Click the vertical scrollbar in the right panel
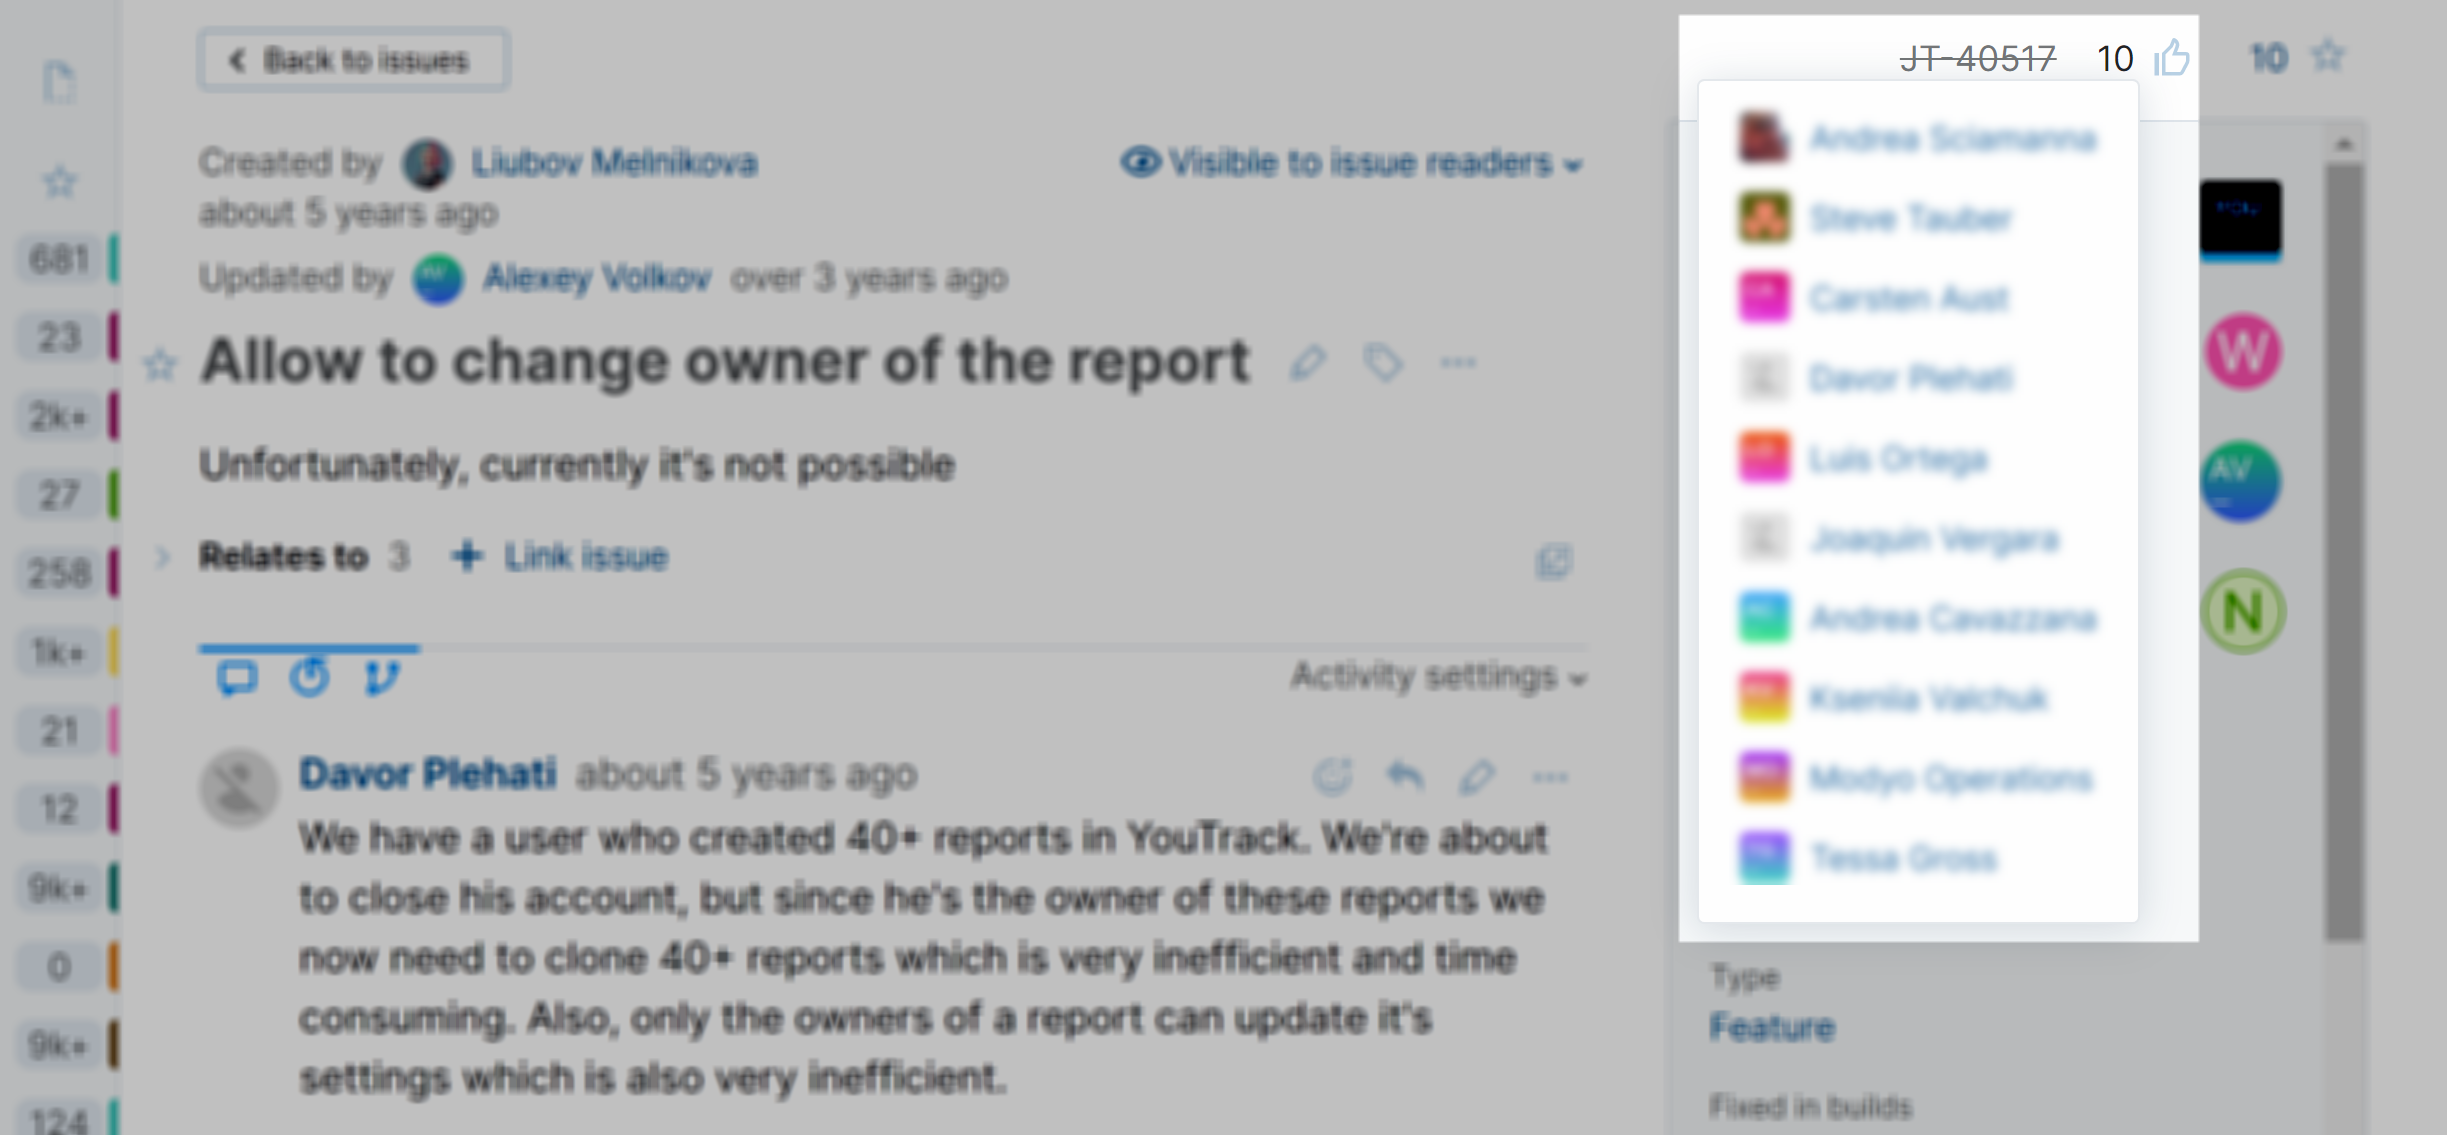 [x=2343, y=550]
